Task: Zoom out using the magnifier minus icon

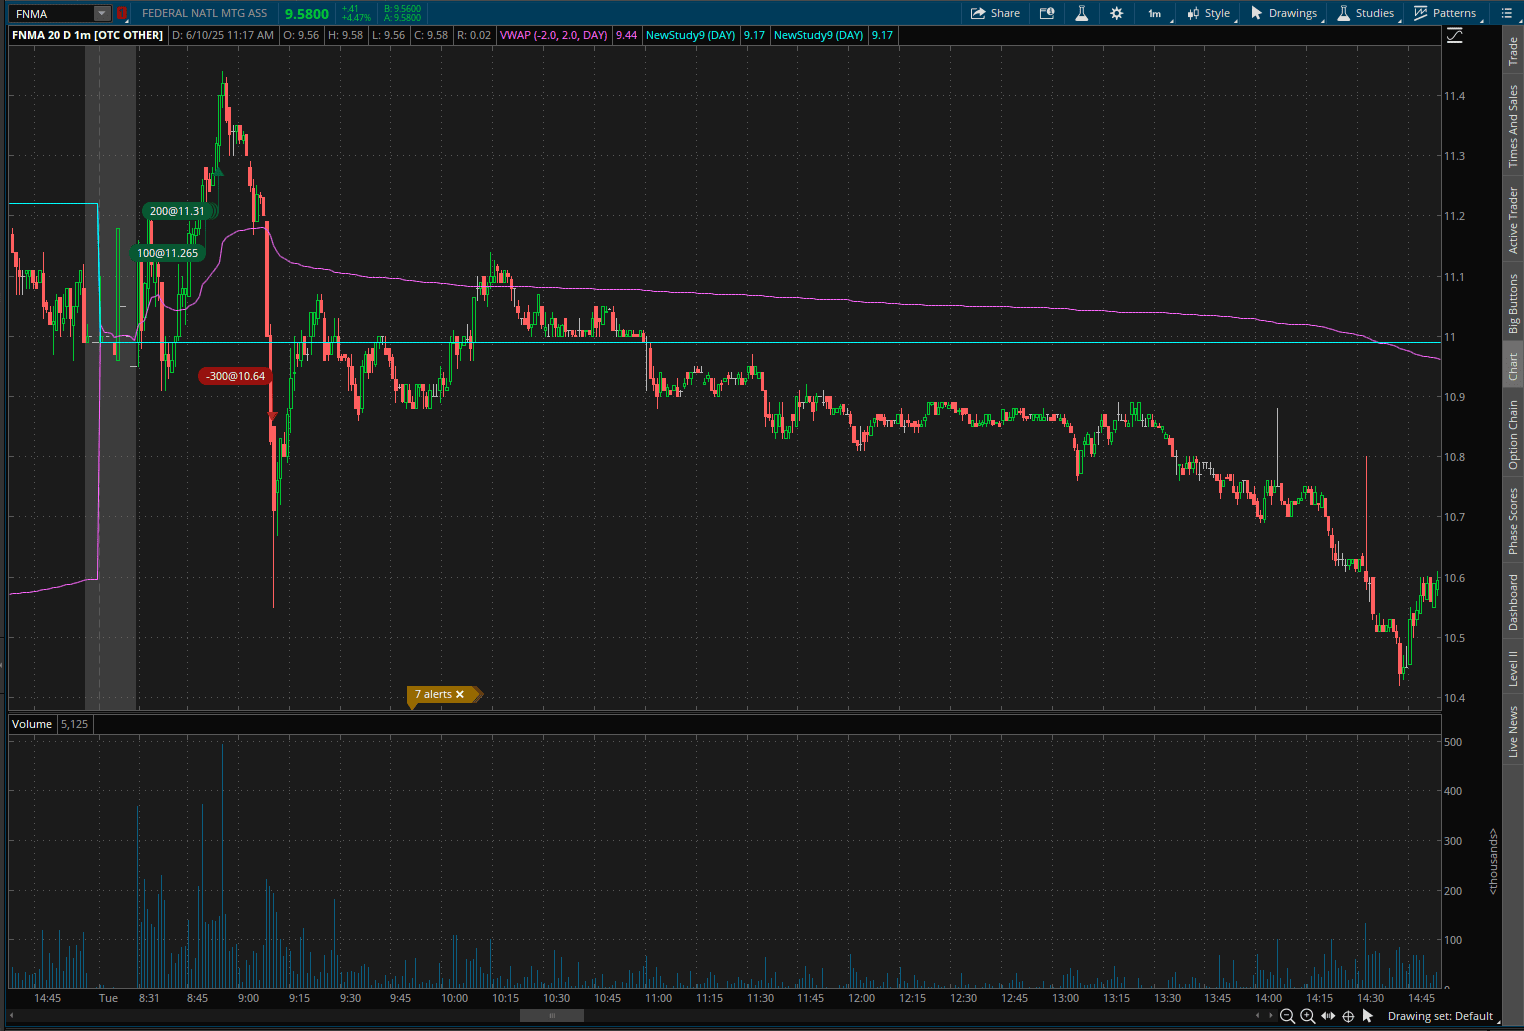Action: click(1287, 1016)
